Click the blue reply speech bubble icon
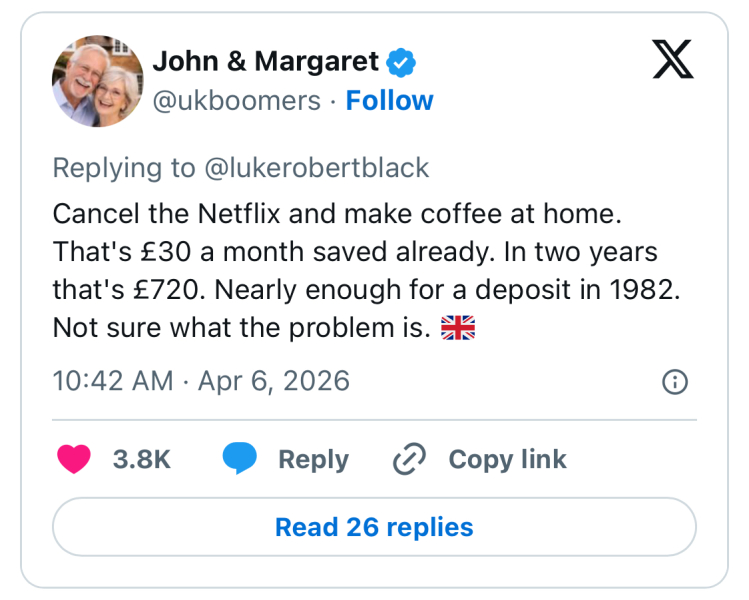Viewport: 749px width, 600px height. [x=239, y=459]
